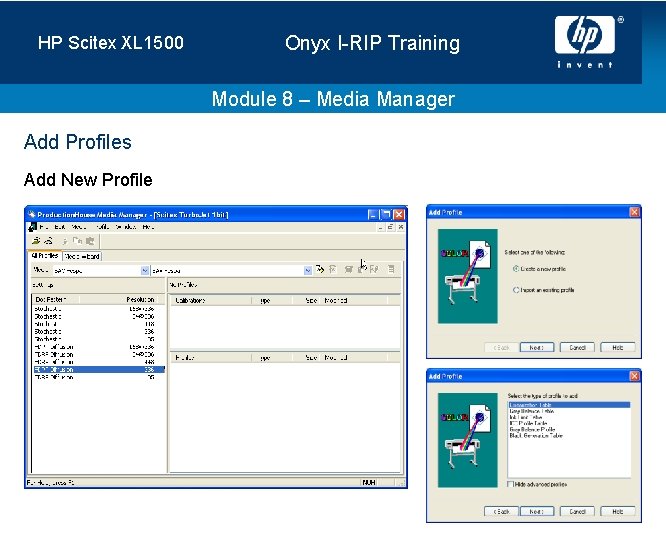Click Cancel in the profile type list dialog
This screenshot has height=539, width=666.
coord(577,511)
